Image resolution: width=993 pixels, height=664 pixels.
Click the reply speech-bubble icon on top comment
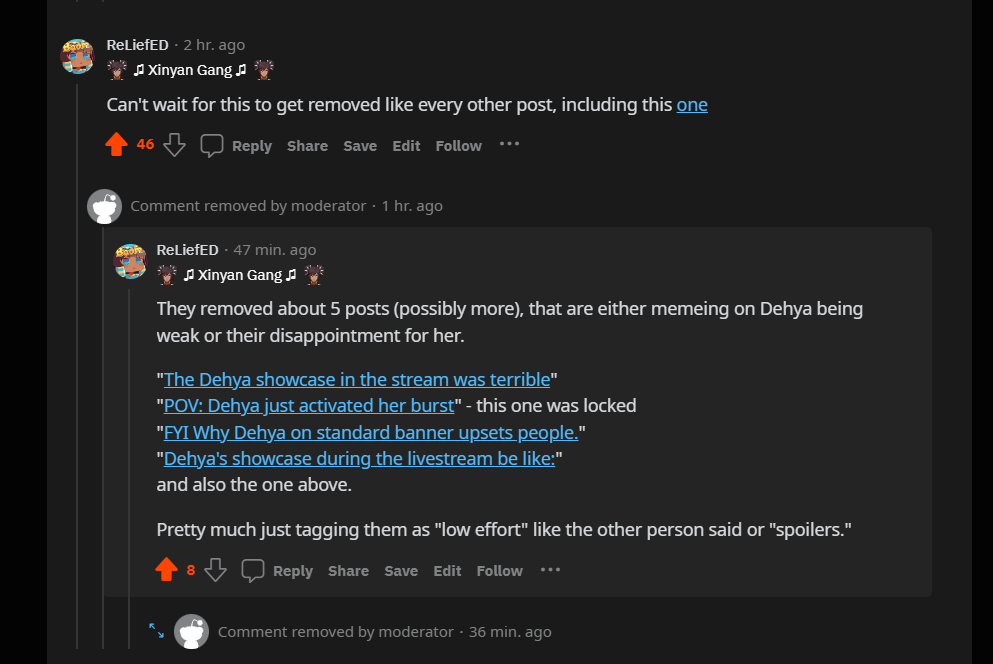click(x=211, y=145)
